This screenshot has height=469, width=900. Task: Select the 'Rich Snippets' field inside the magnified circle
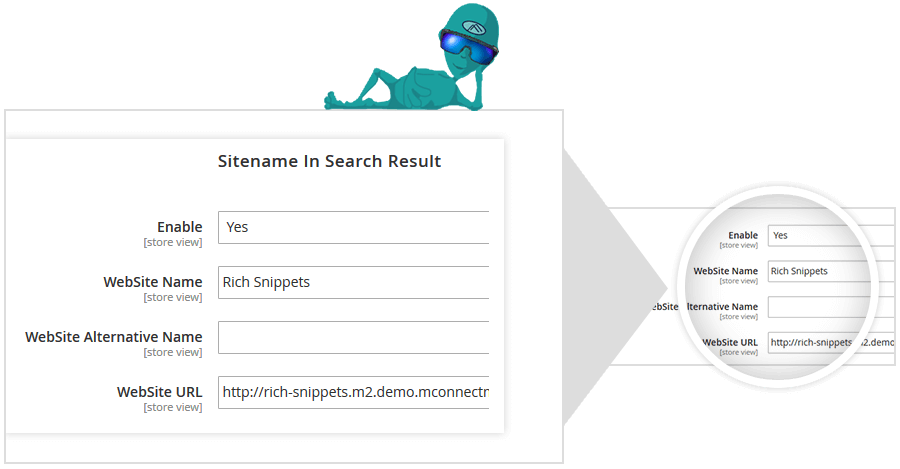click(831, 271)
